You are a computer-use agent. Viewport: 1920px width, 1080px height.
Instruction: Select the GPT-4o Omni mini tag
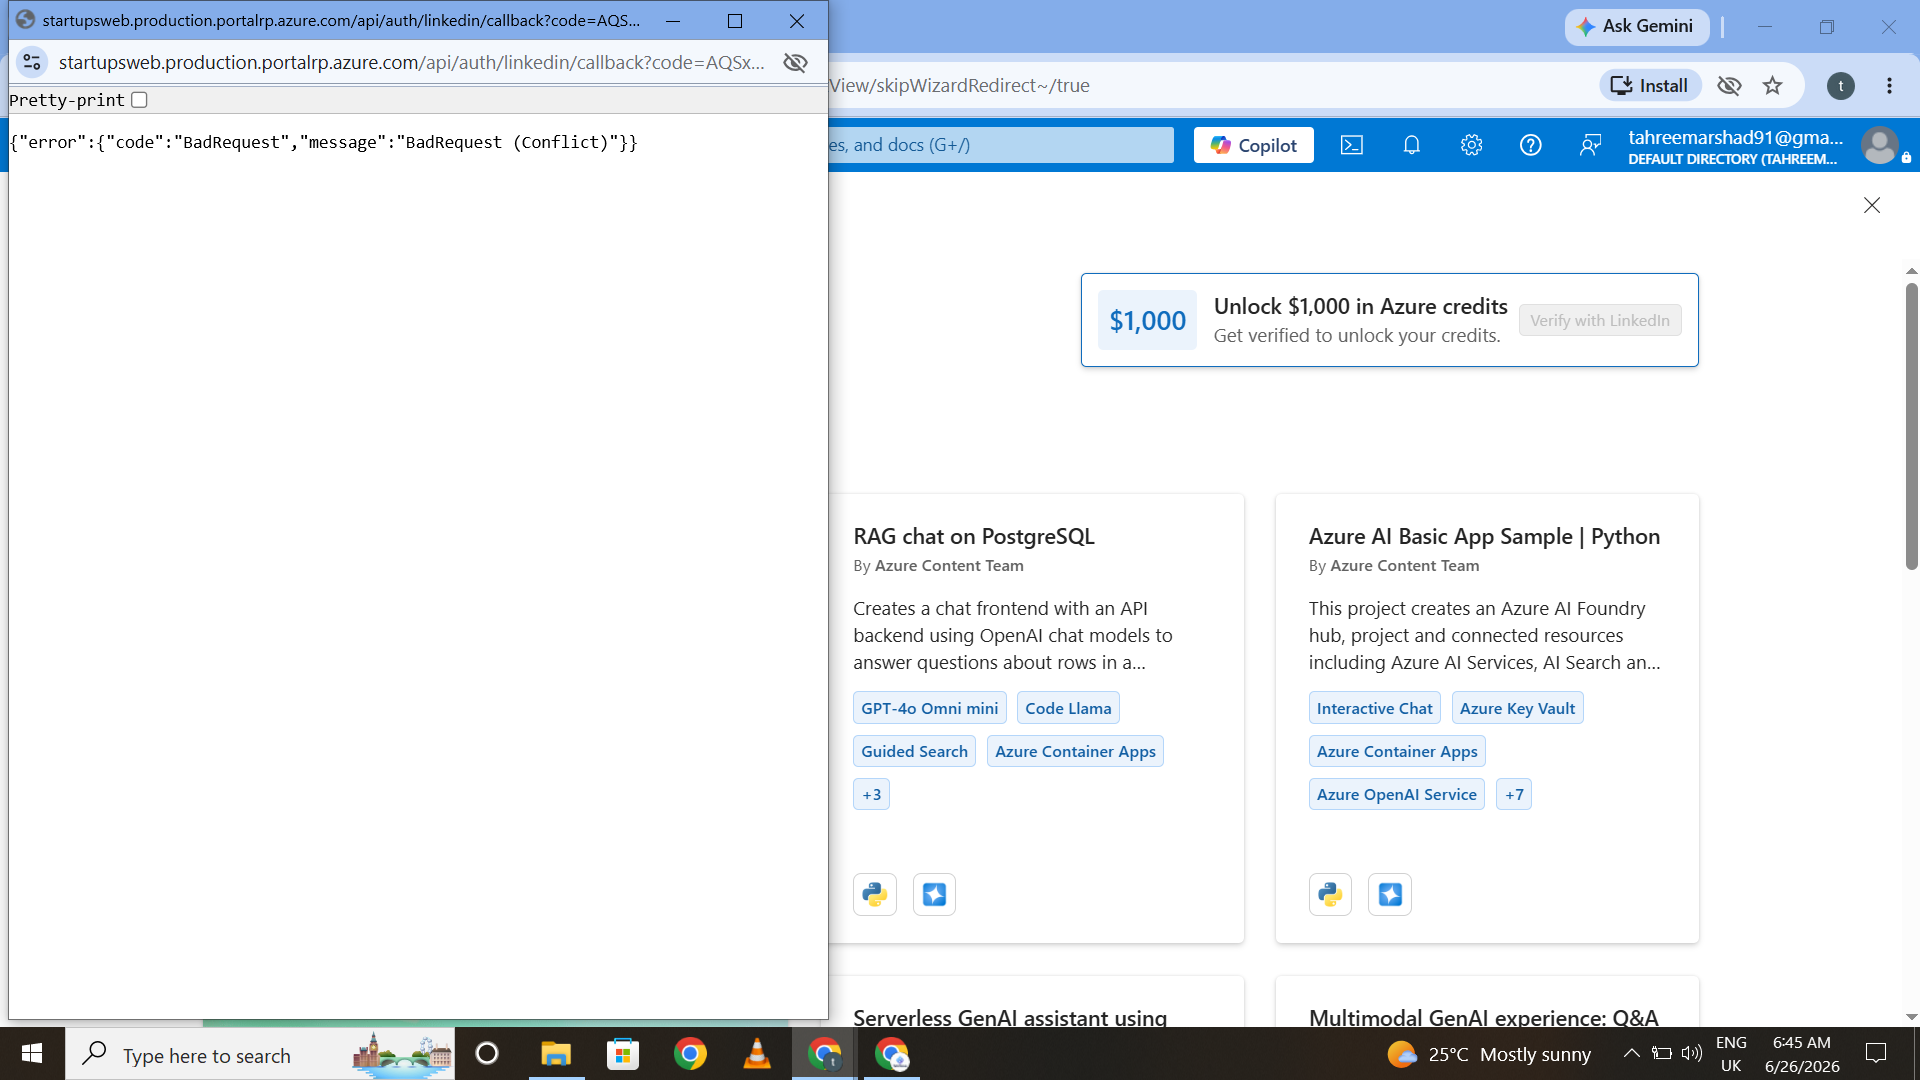(x=930, y=708)
